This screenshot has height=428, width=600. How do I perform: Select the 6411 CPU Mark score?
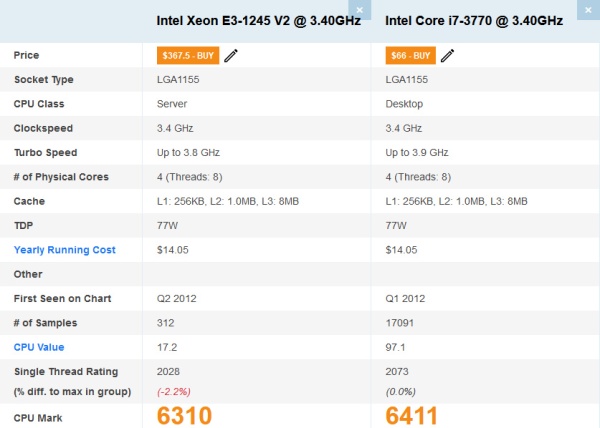point(411,415)
